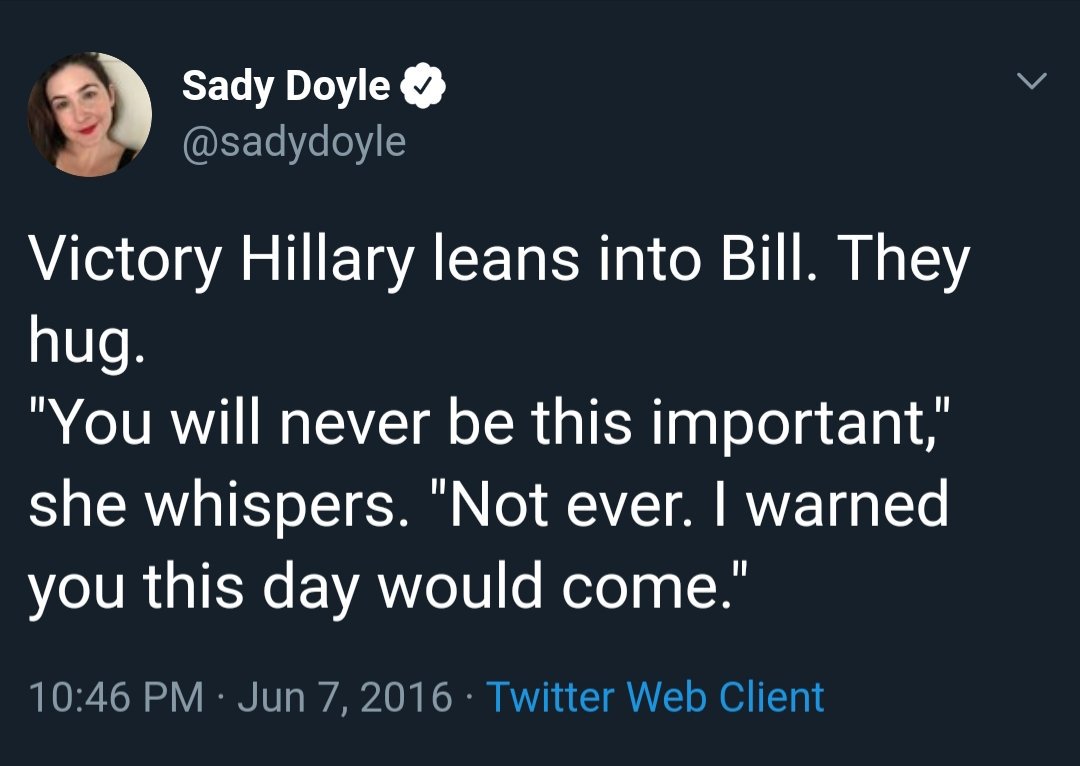This screenshot has height=766, width=1080.
Task: Click the "Jun 7, 2016" date
Action: pos(345,696)
